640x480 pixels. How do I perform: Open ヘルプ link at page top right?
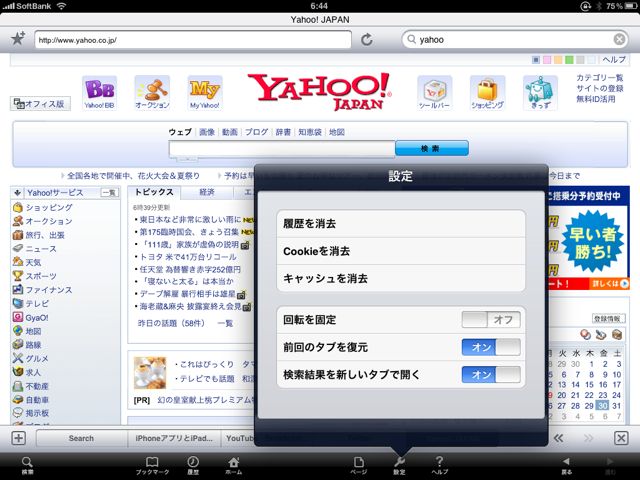(x=614, y=60)
